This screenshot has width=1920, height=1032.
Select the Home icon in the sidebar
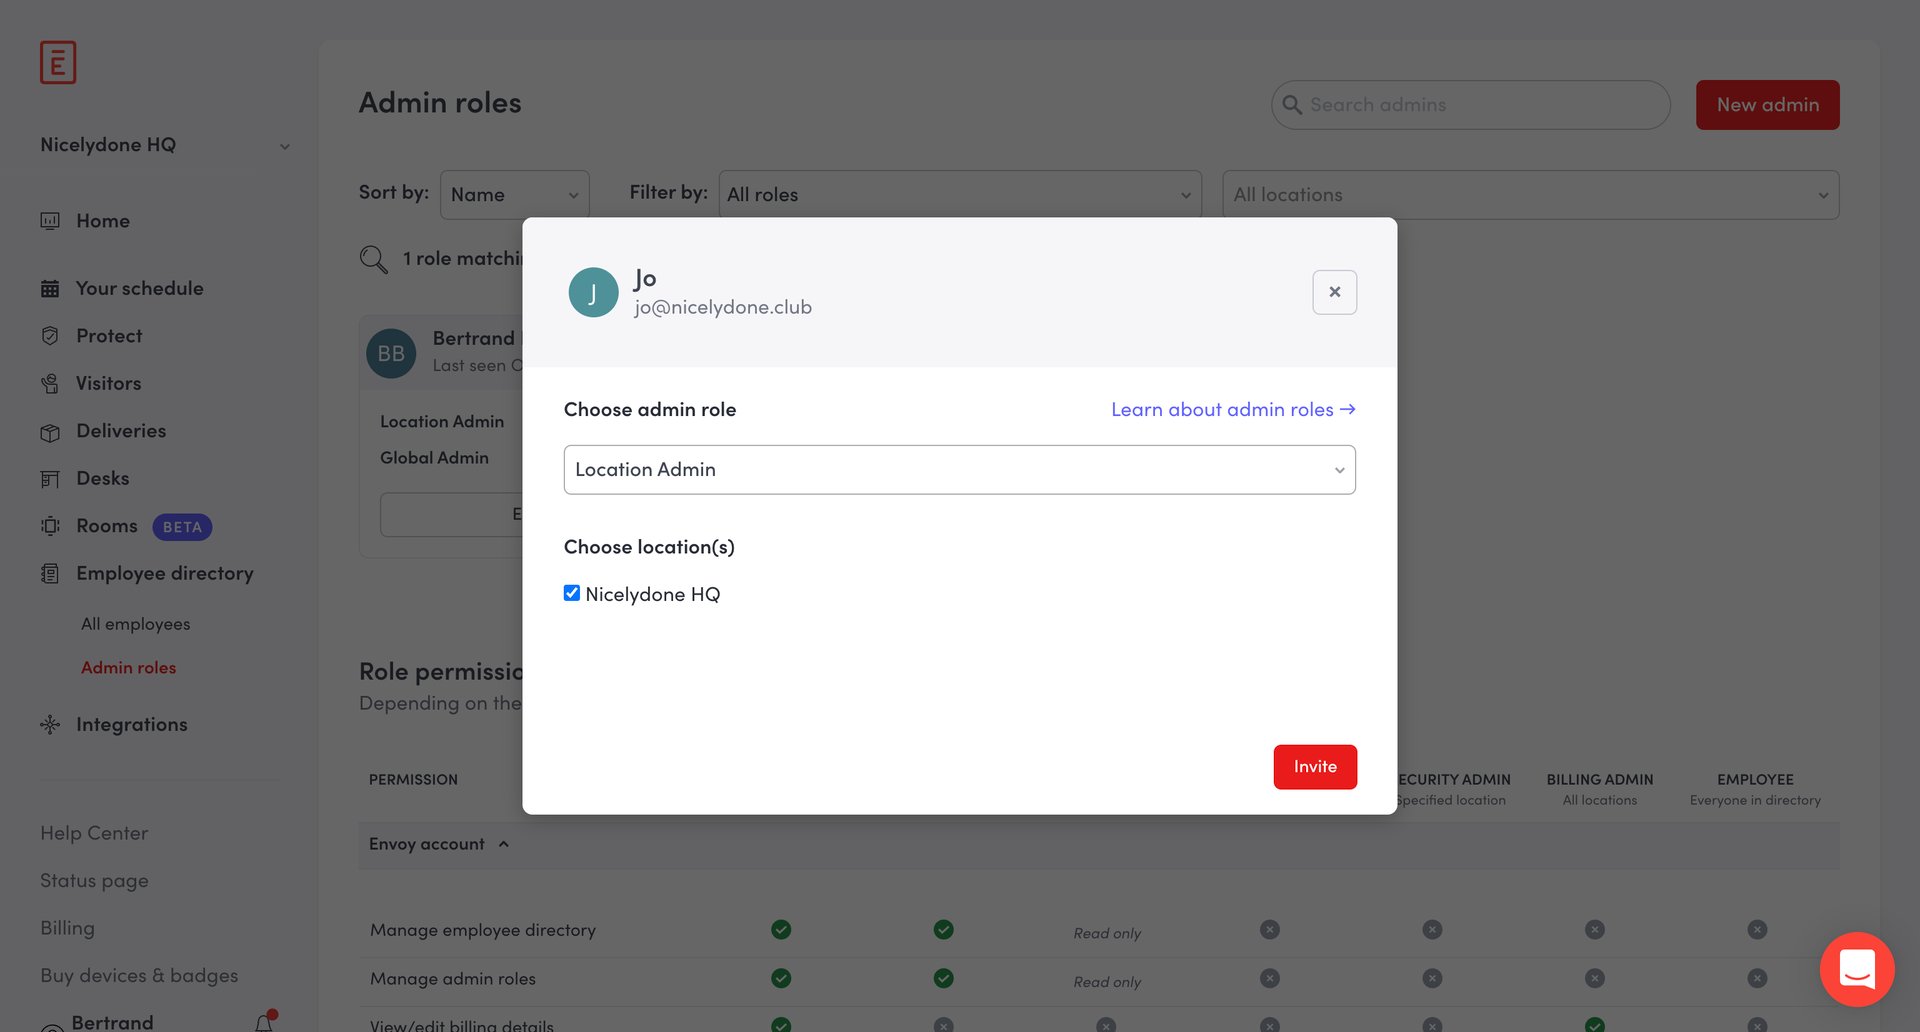pos(50,220)
